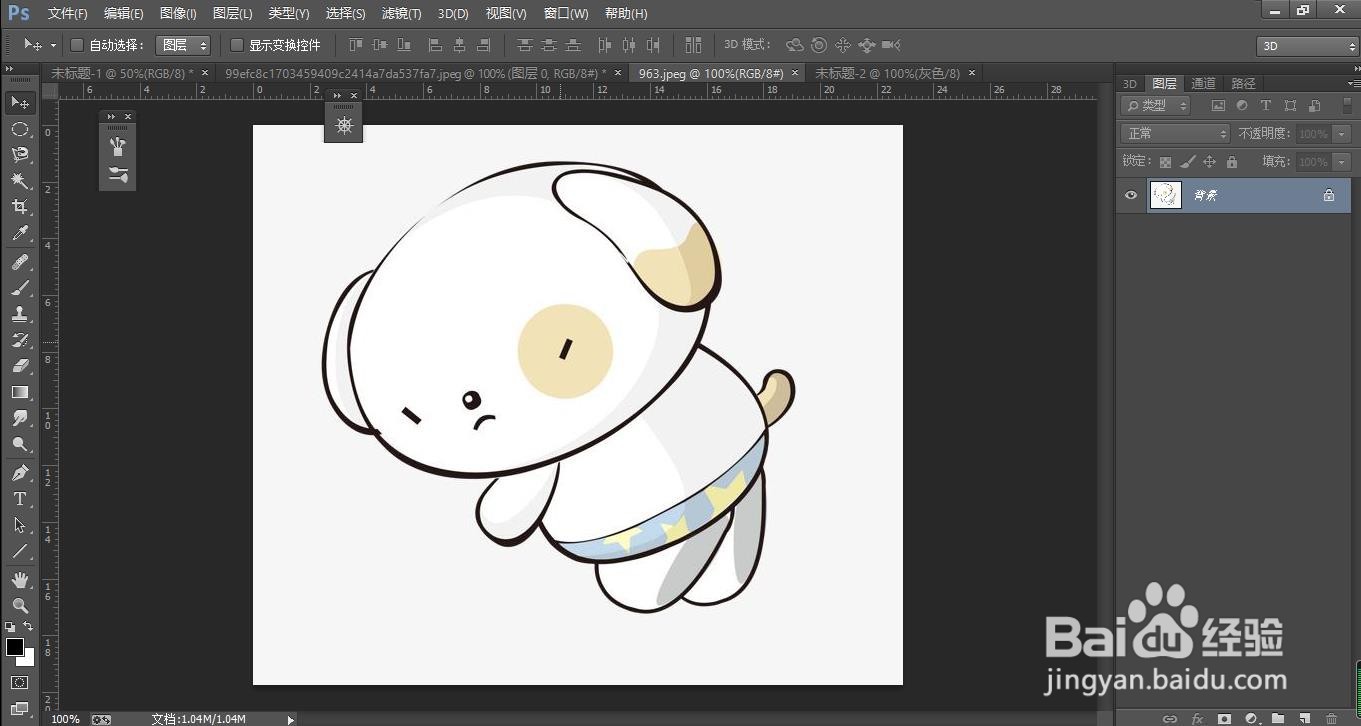Screen dimensions: 1361x726
Task: Open the 图像(I) menu
Action: (178, 14)
